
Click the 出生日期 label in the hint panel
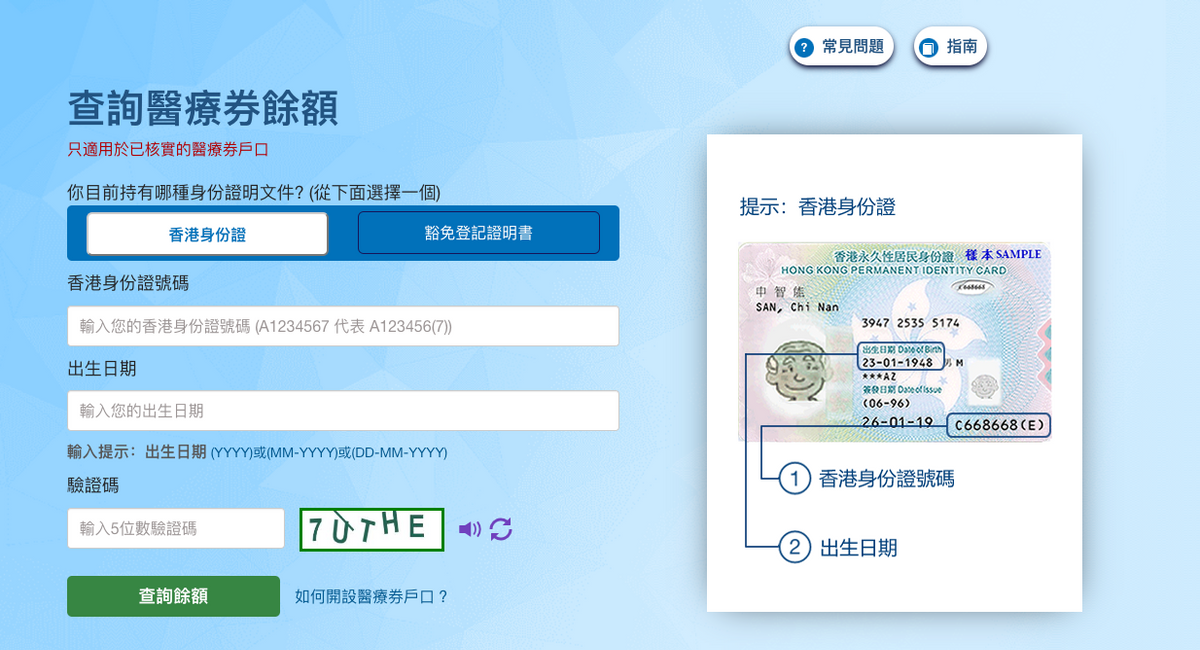(858, 548)
